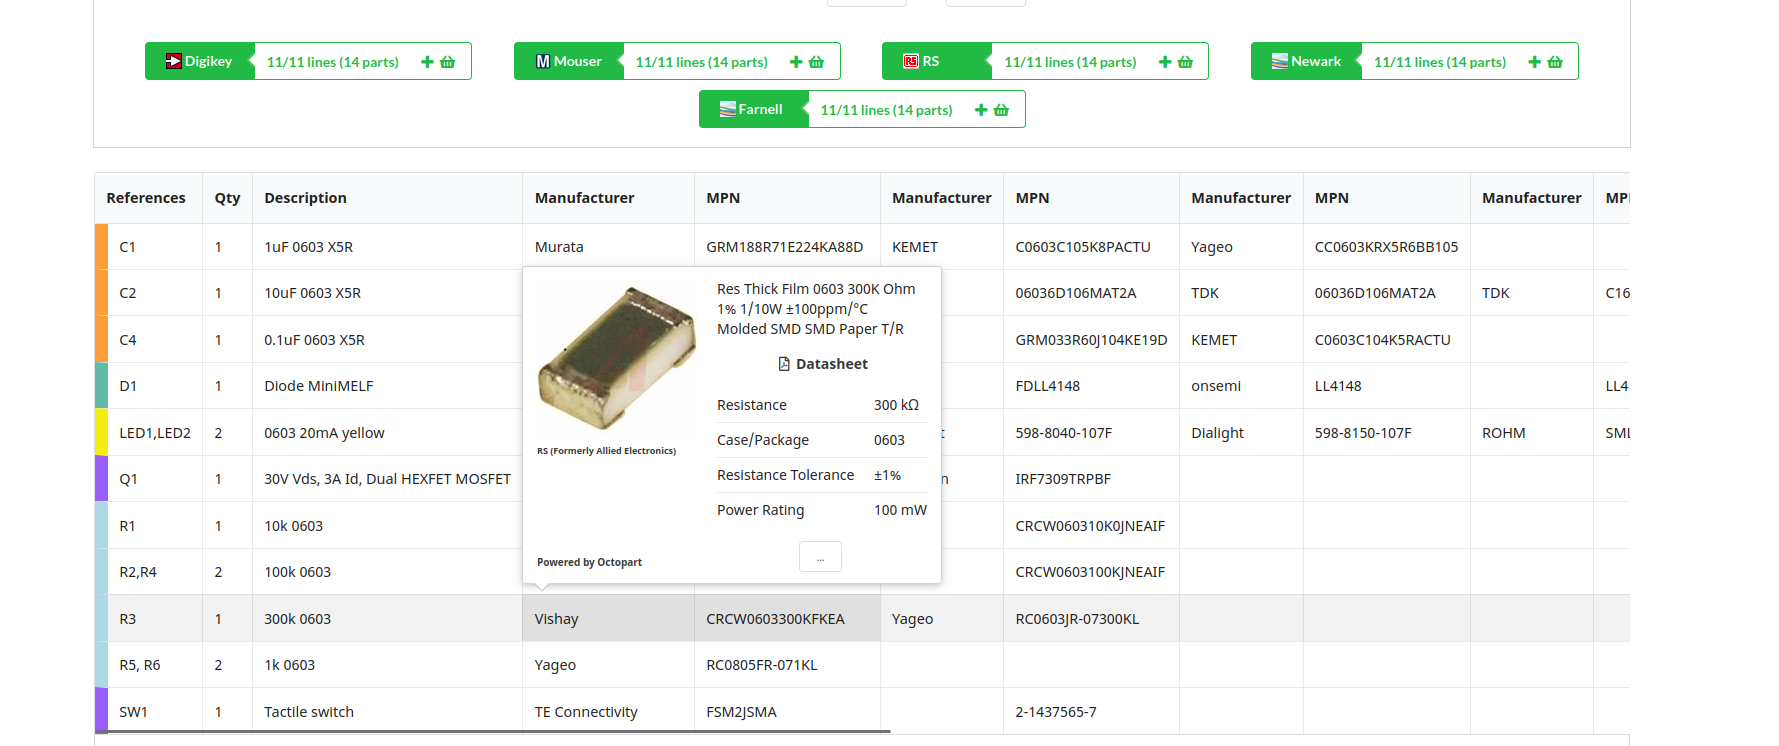
Task: Click the resistor thumbnail image
Action: [615, 357]
